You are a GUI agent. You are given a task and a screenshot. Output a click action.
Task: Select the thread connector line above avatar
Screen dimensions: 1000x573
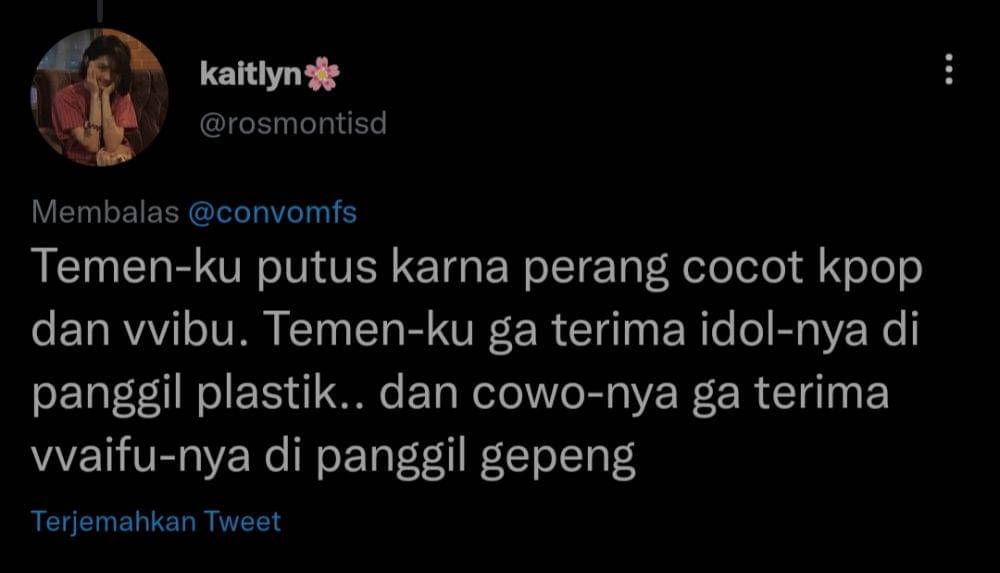[x=99, y=11]
